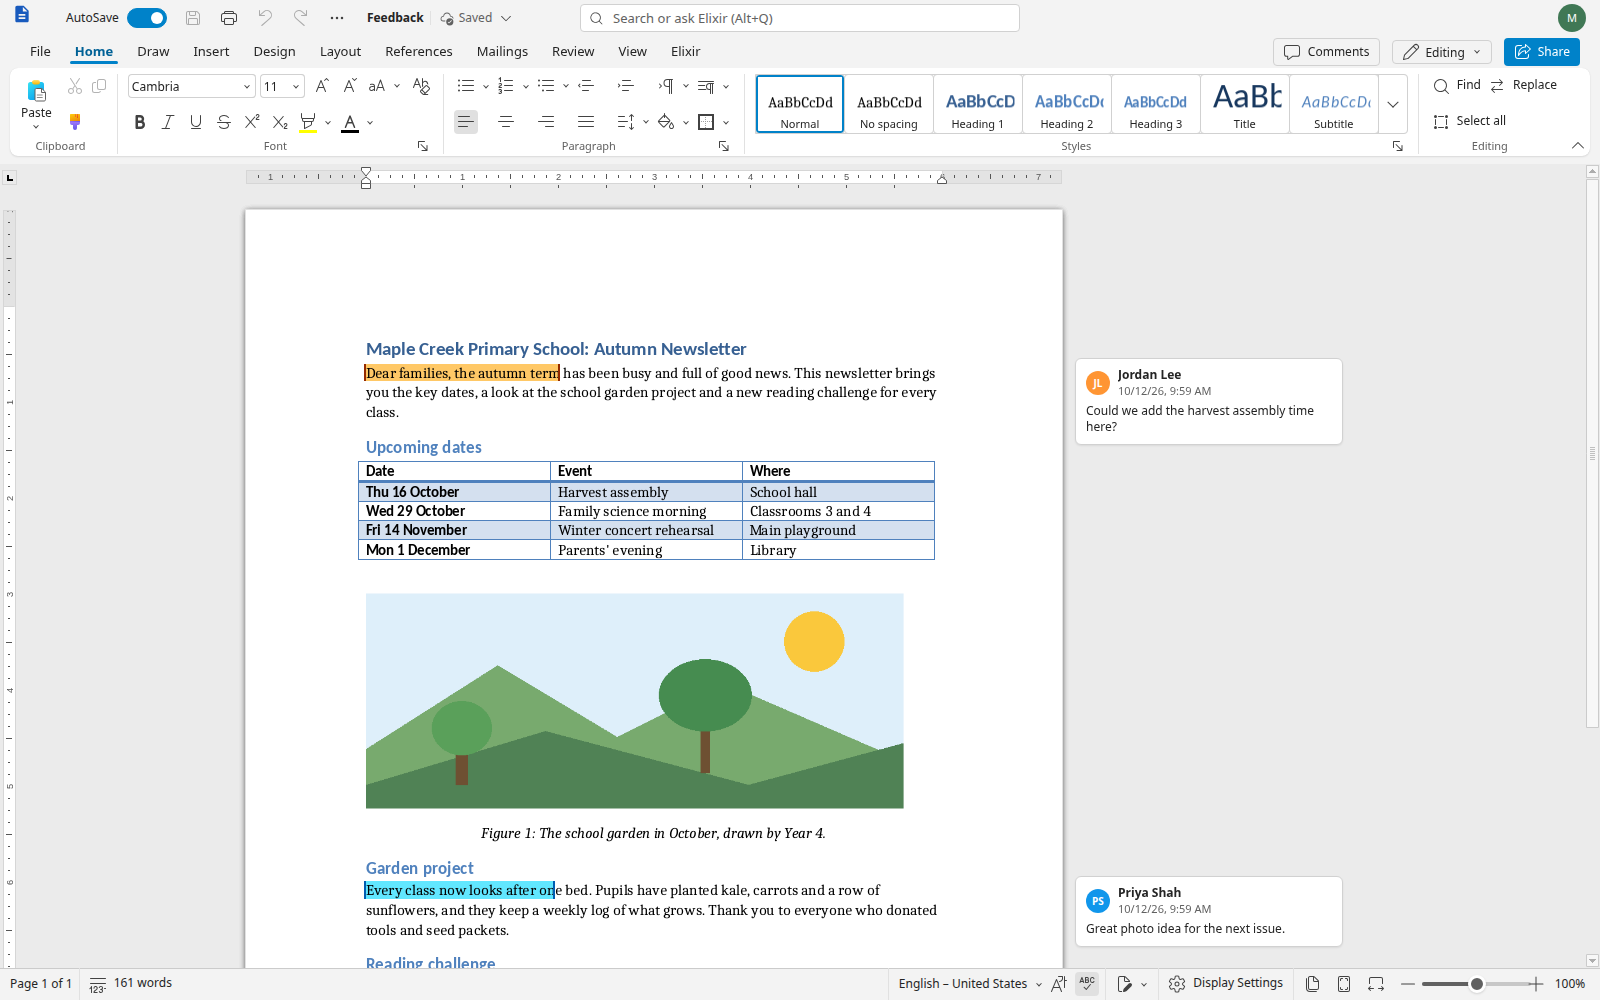Adjust the zoom slider handle
The image size is (1600, 1000).
point(1476,984)
